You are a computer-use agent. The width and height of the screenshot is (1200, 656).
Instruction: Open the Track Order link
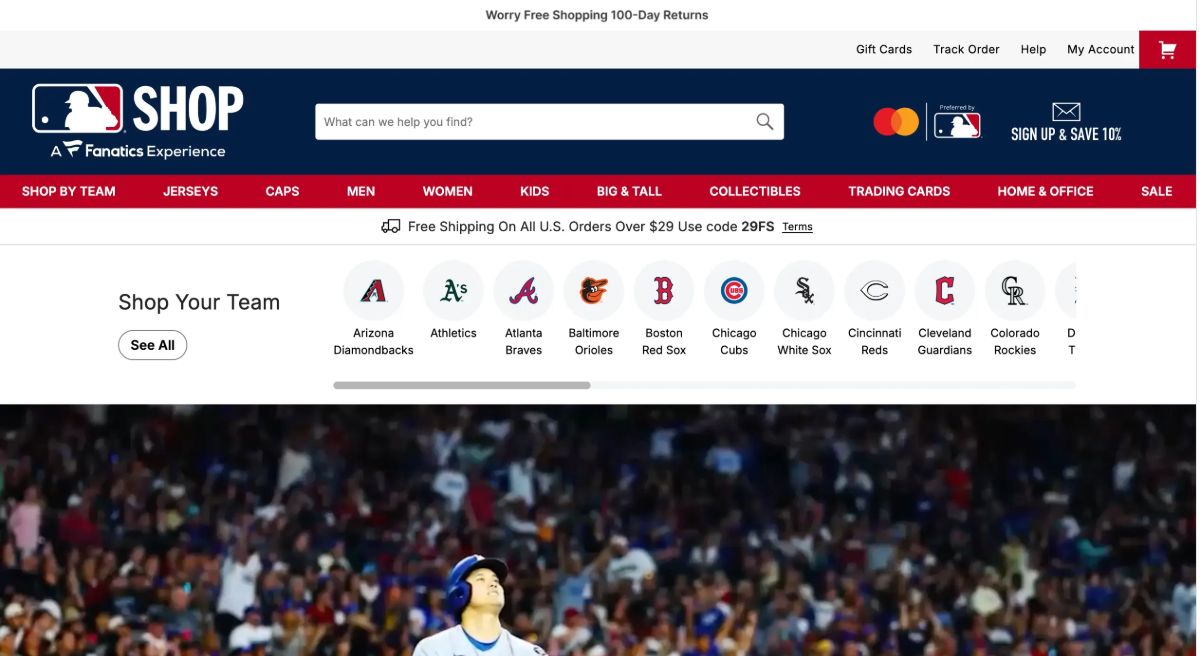tap(966, 49)
